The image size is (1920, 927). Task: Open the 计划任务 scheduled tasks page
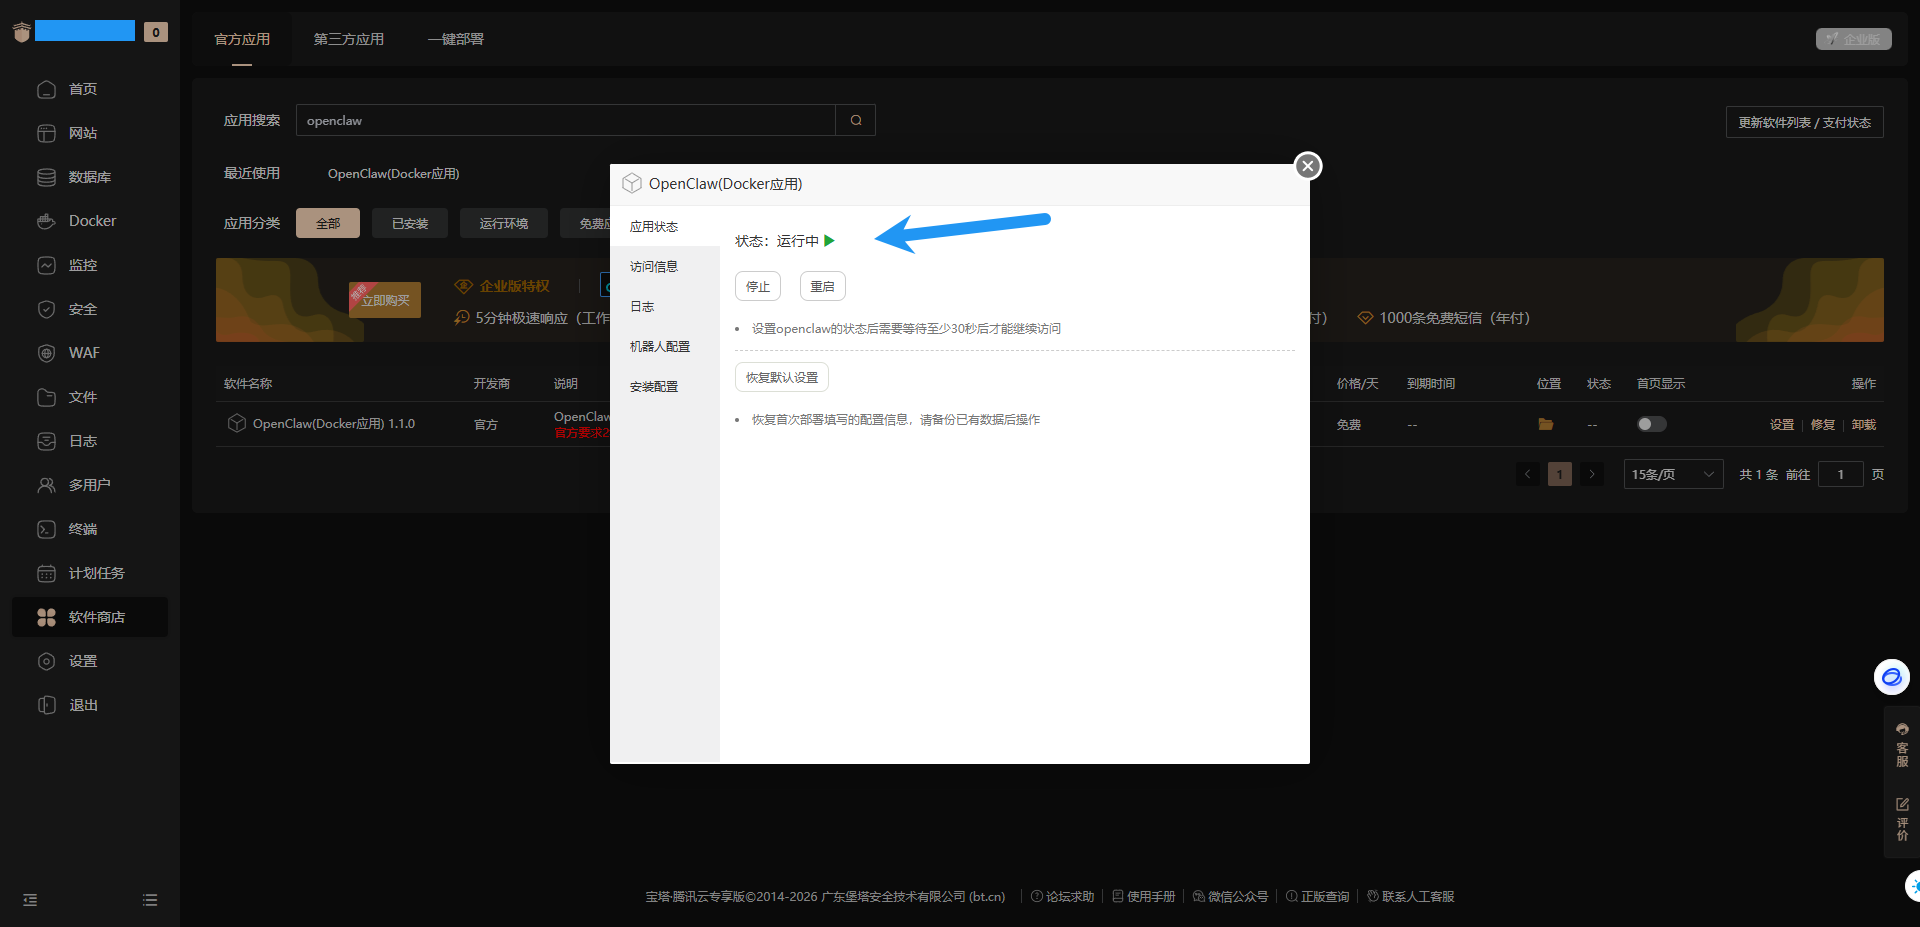96,573
